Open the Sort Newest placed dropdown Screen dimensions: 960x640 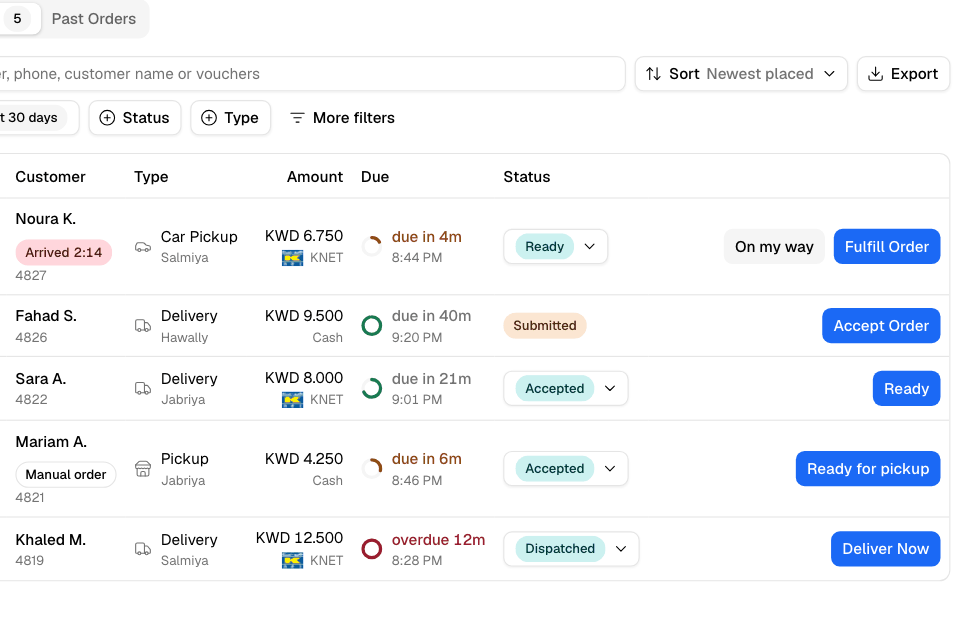741,74
